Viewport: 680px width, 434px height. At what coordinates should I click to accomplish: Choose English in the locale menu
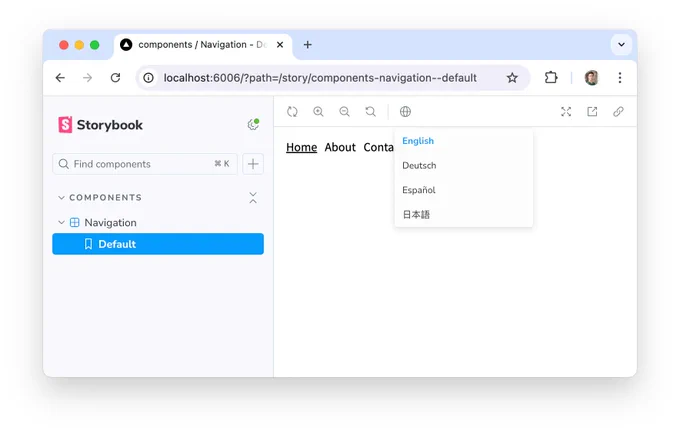(x=464, y=141)
